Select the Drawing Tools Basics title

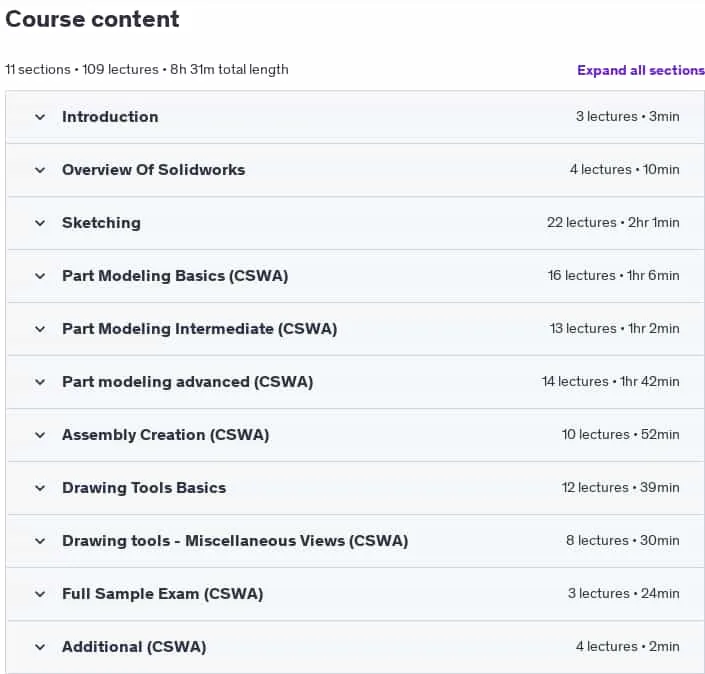(144, 487)
